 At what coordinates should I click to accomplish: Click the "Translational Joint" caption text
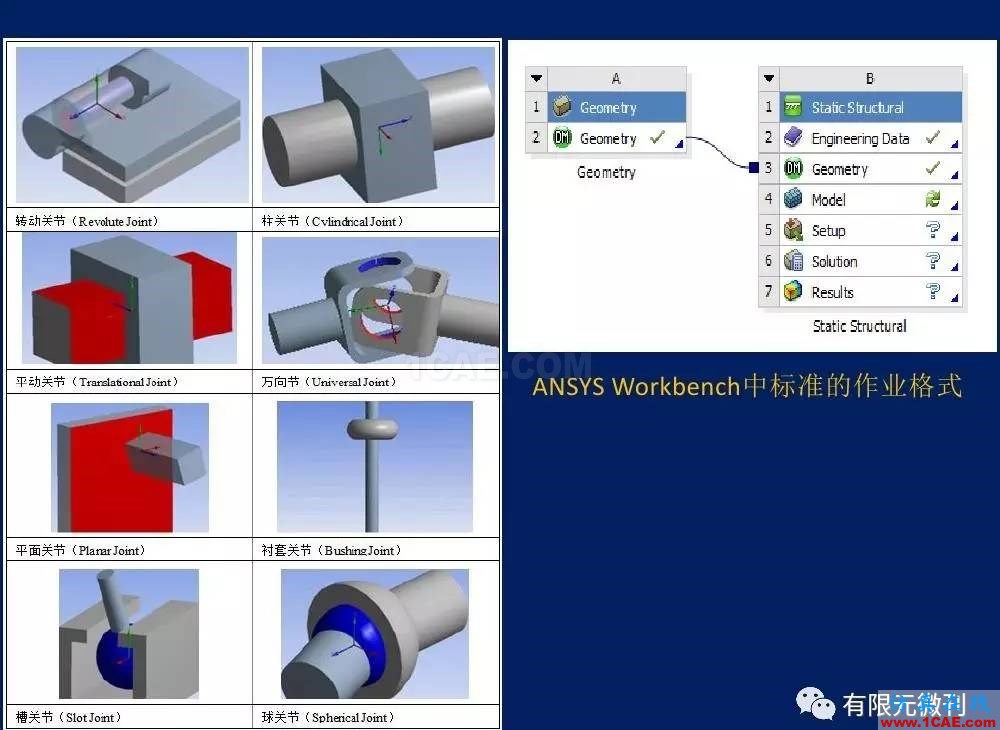pos(124,382)
